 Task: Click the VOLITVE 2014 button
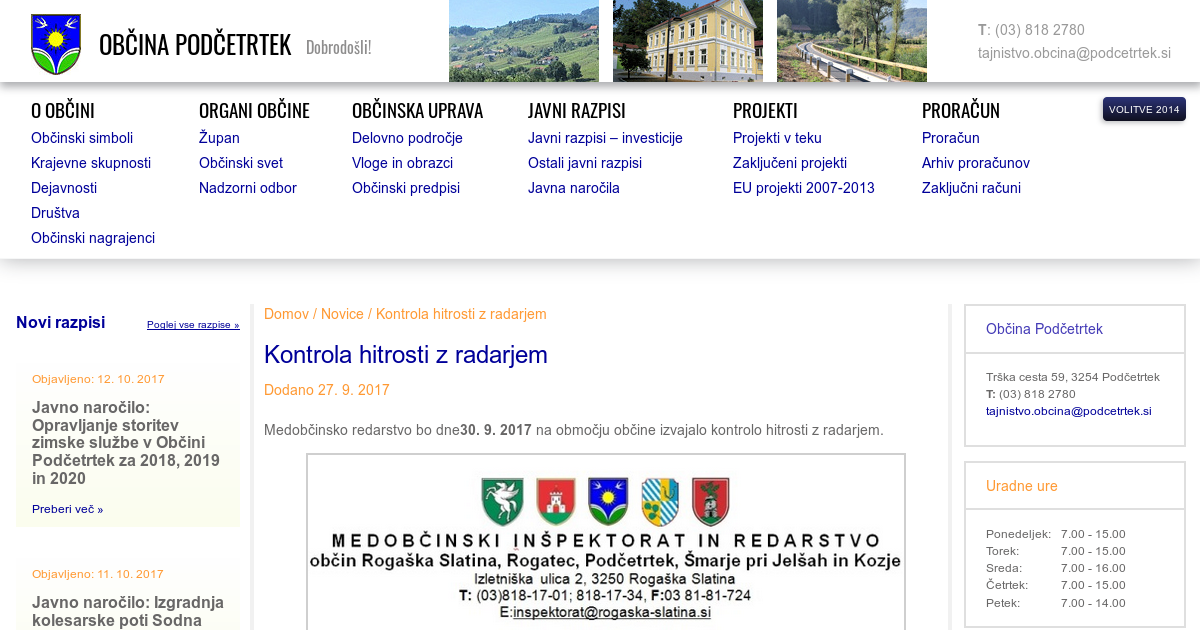click(x=1144, y=109)
